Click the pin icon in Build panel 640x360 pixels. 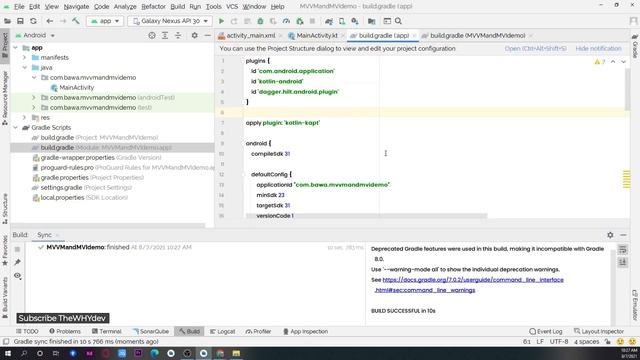coord(17,262)
